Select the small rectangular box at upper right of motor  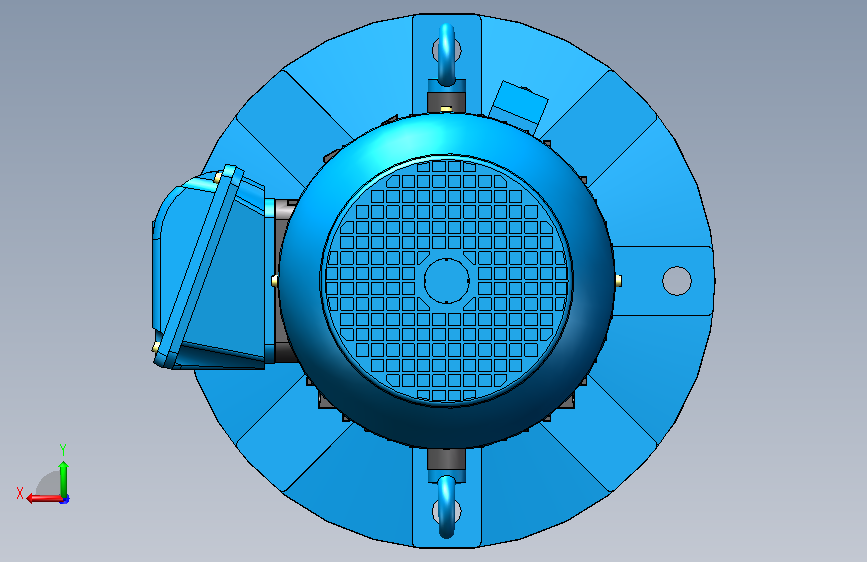pos(519,106)
